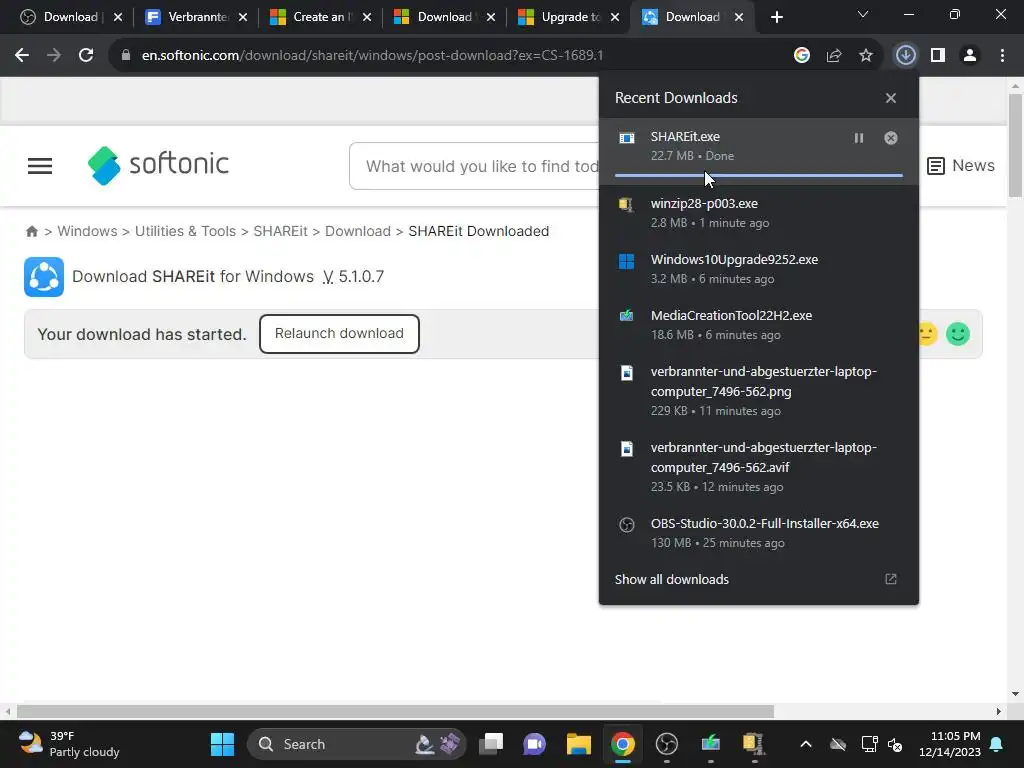The image size is (1024, 768).
Task: Click the OBS-Studio installer file icon
Action: [x=626, y=525]
